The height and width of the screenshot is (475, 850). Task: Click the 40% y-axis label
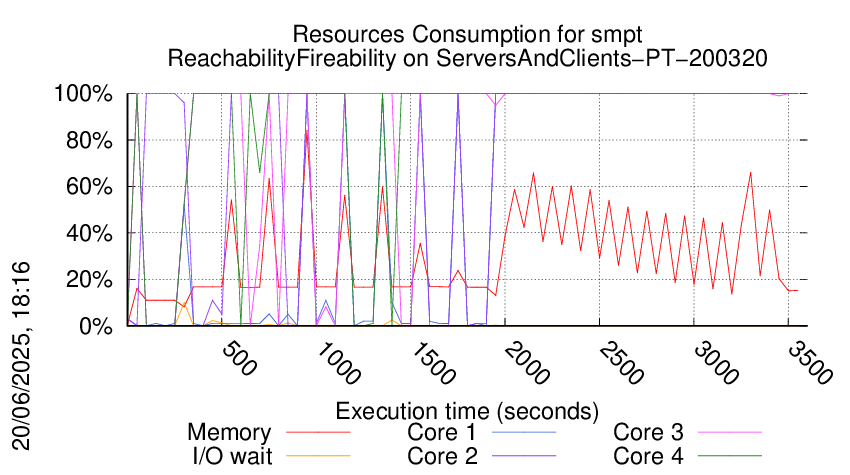(89, 234)
